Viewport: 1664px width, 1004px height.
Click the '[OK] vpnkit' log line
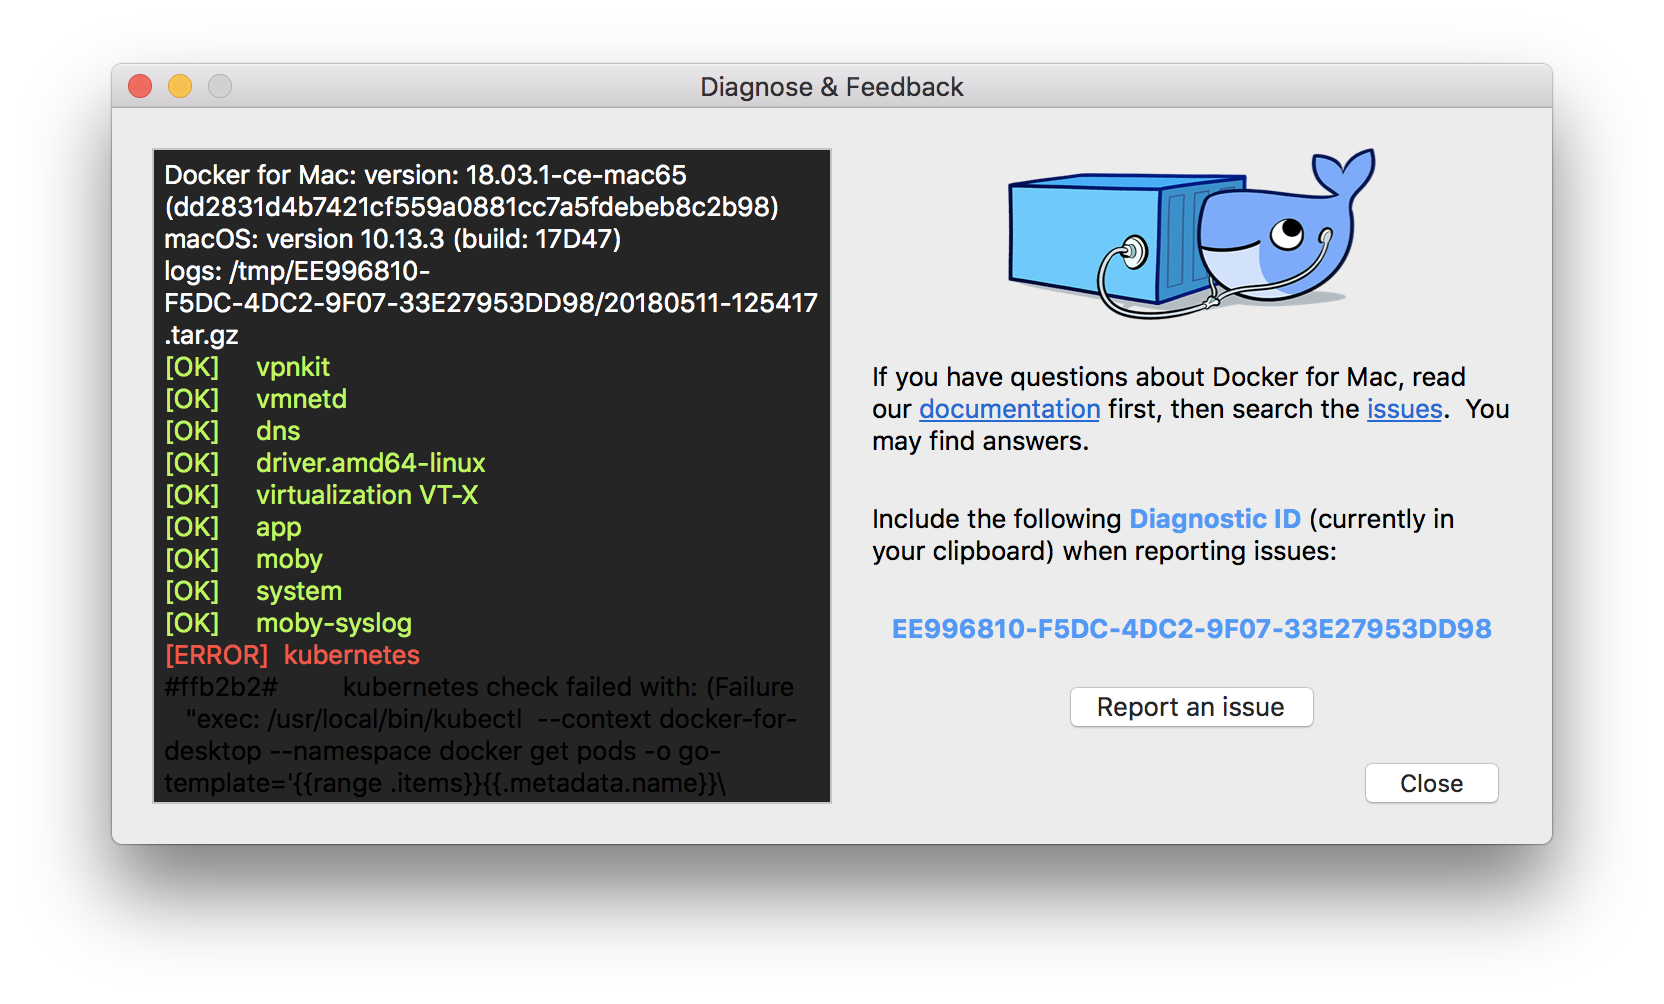(247, 367)
